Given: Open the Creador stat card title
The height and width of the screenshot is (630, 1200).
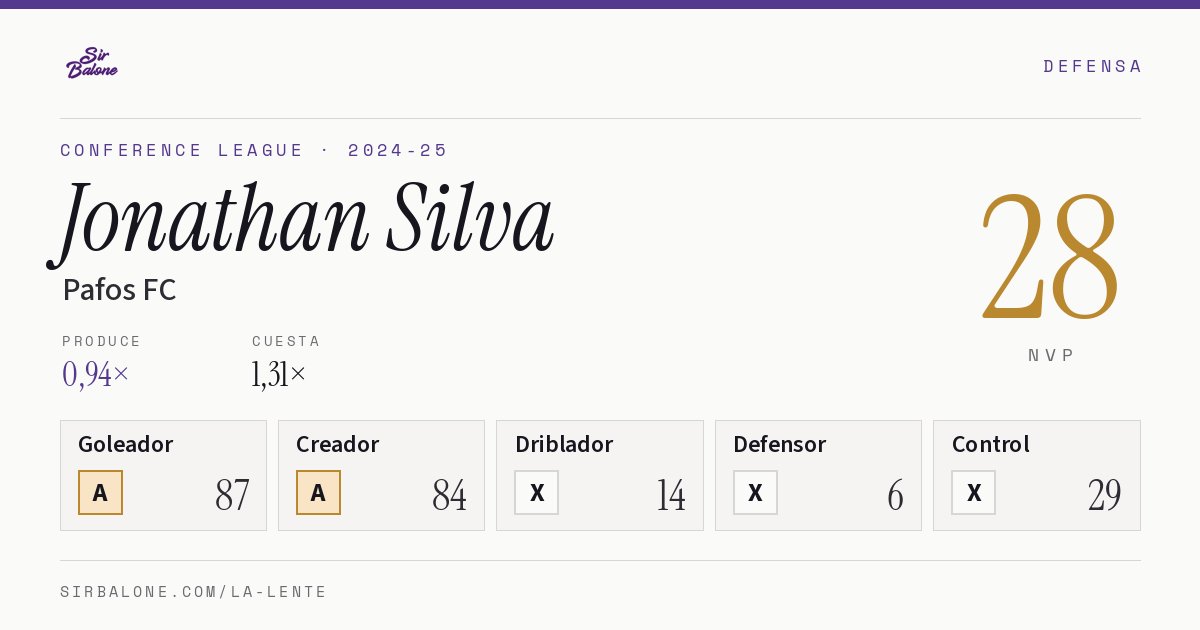Looking at the screenshot, I should tap(337, 444).
